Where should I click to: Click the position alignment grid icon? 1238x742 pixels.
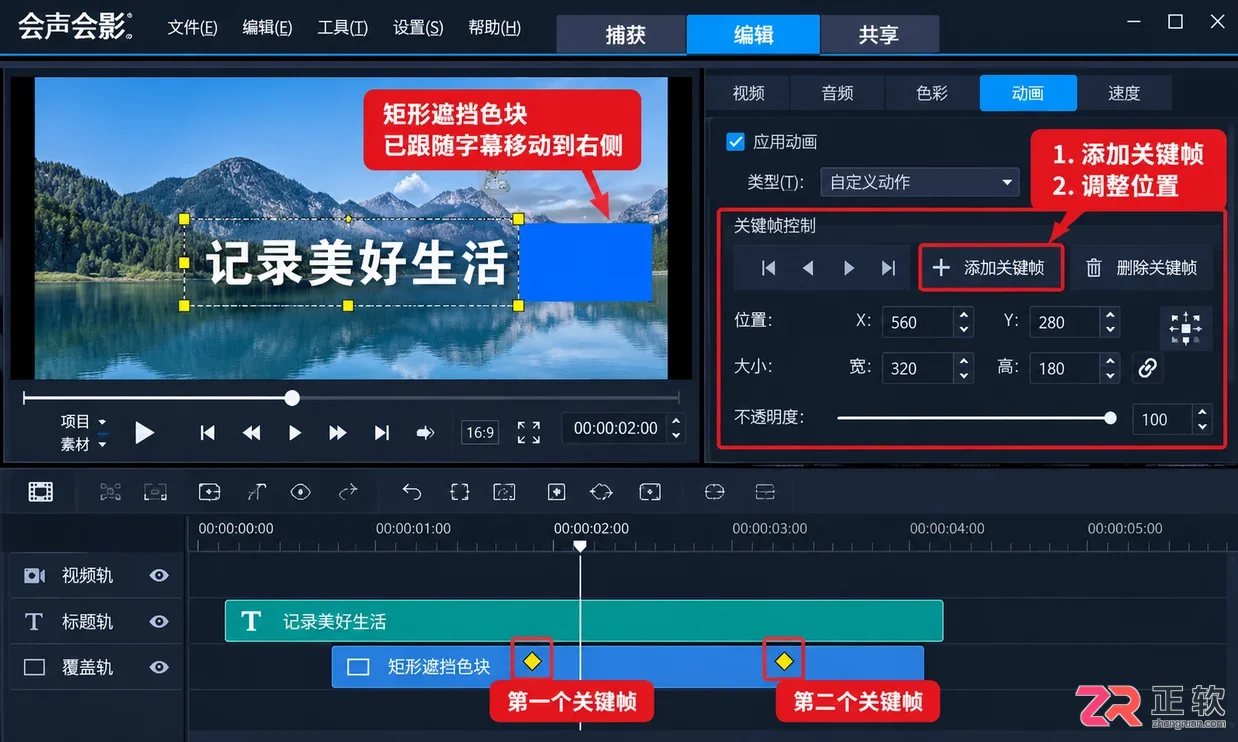[1186, 328]
